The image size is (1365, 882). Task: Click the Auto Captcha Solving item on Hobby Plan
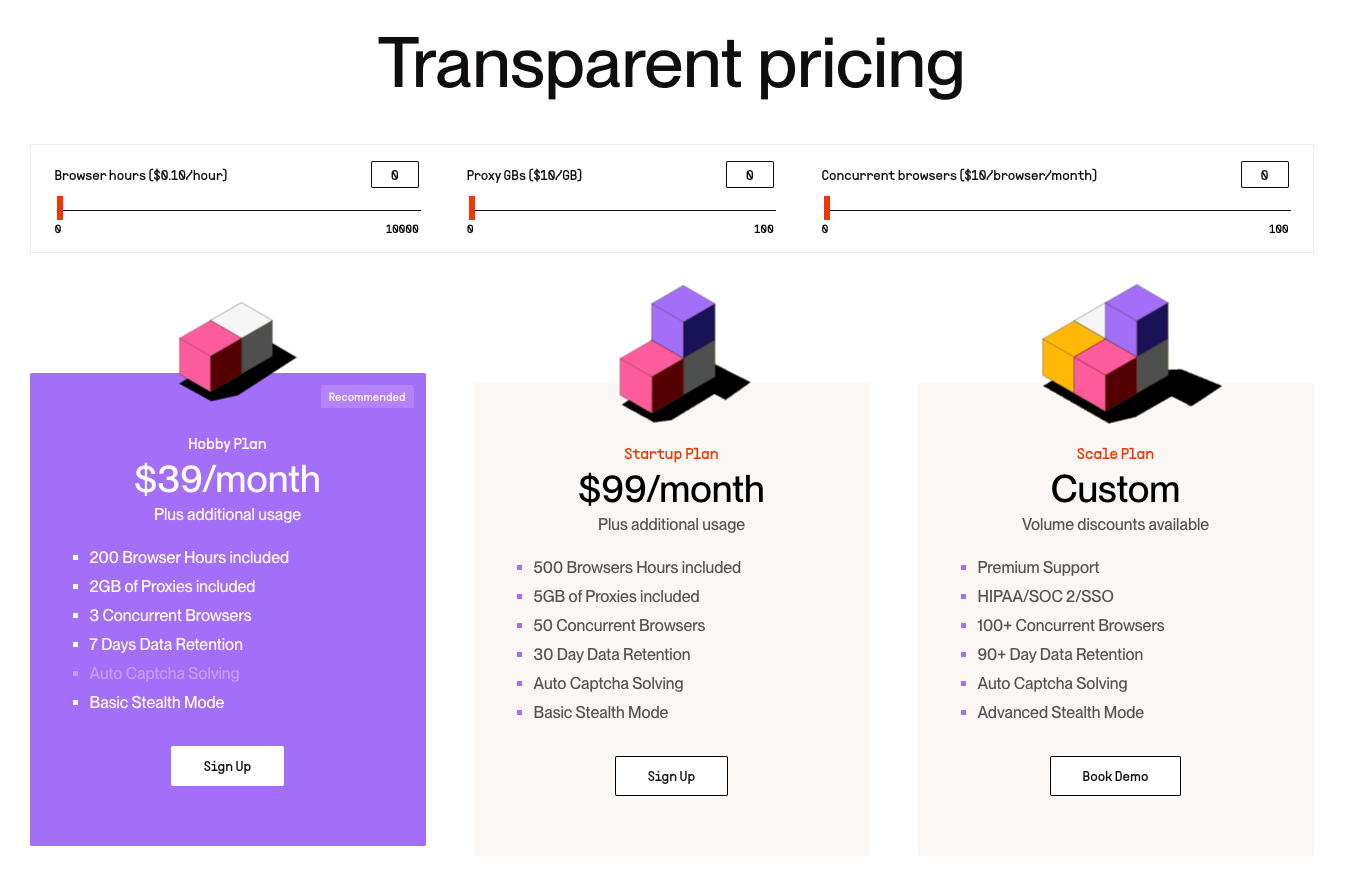coord(164,673)
